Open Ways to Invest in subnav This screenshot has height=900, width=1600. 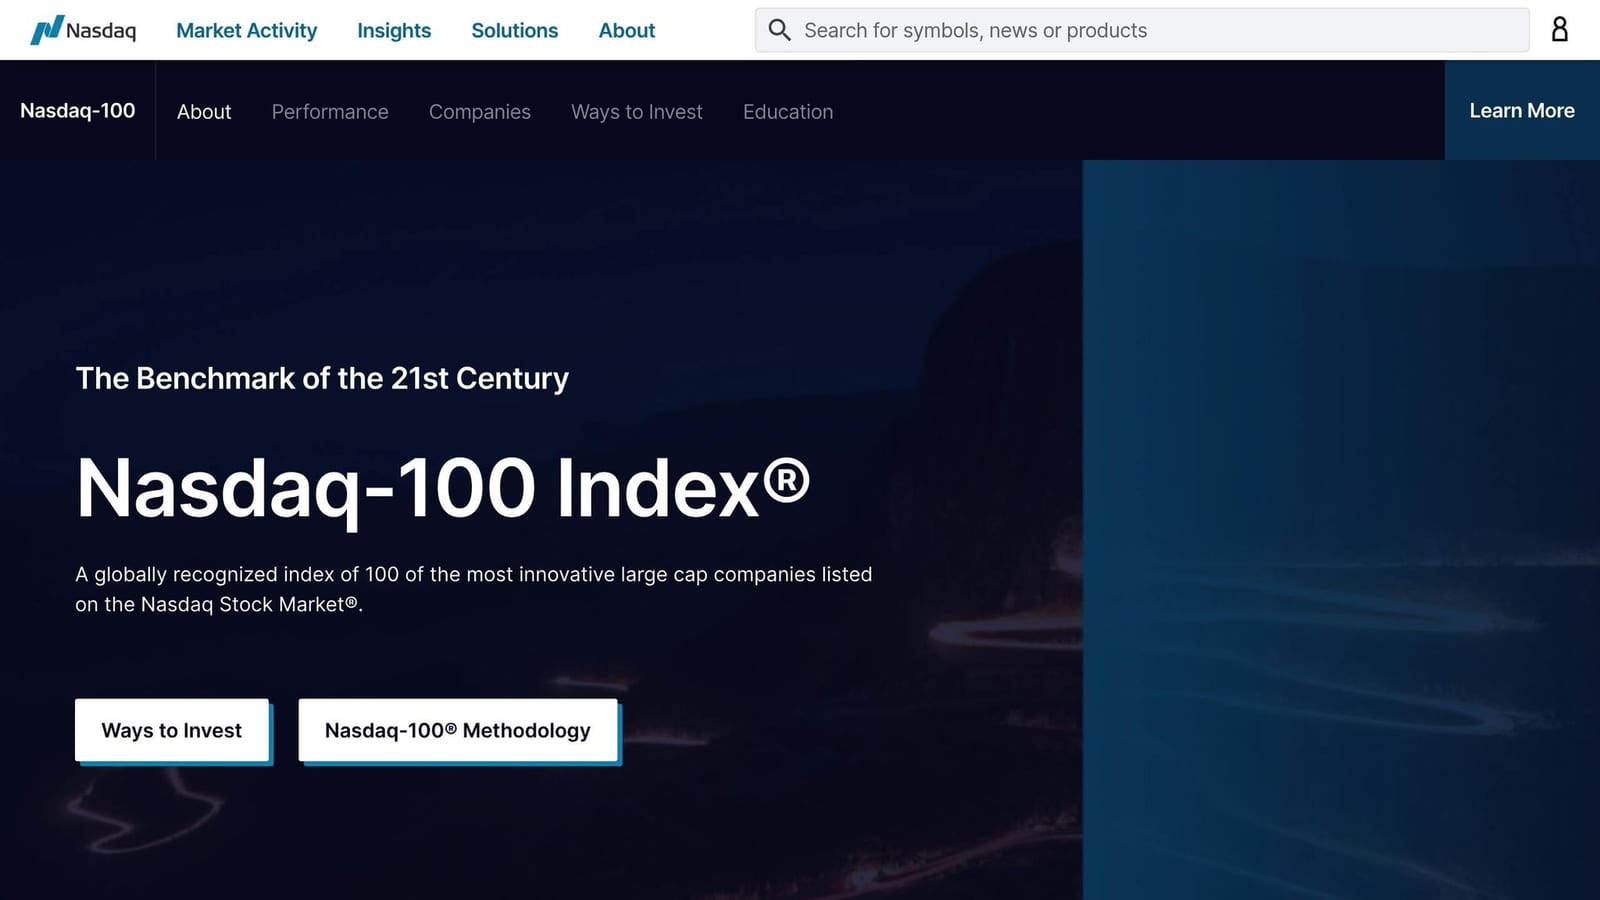pyautogui.click(x=637, y=112)
